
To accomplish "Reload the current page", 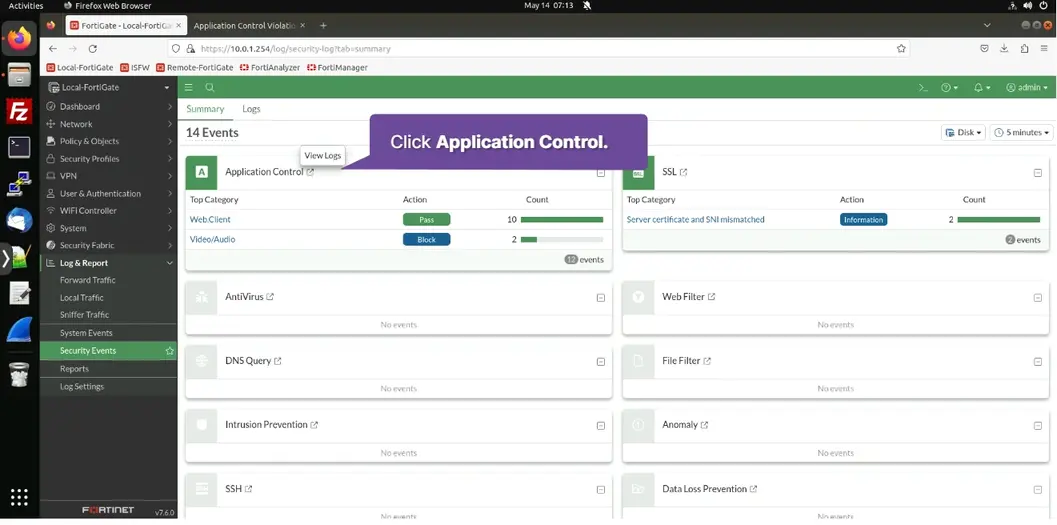I will click(x=93, y=49).
